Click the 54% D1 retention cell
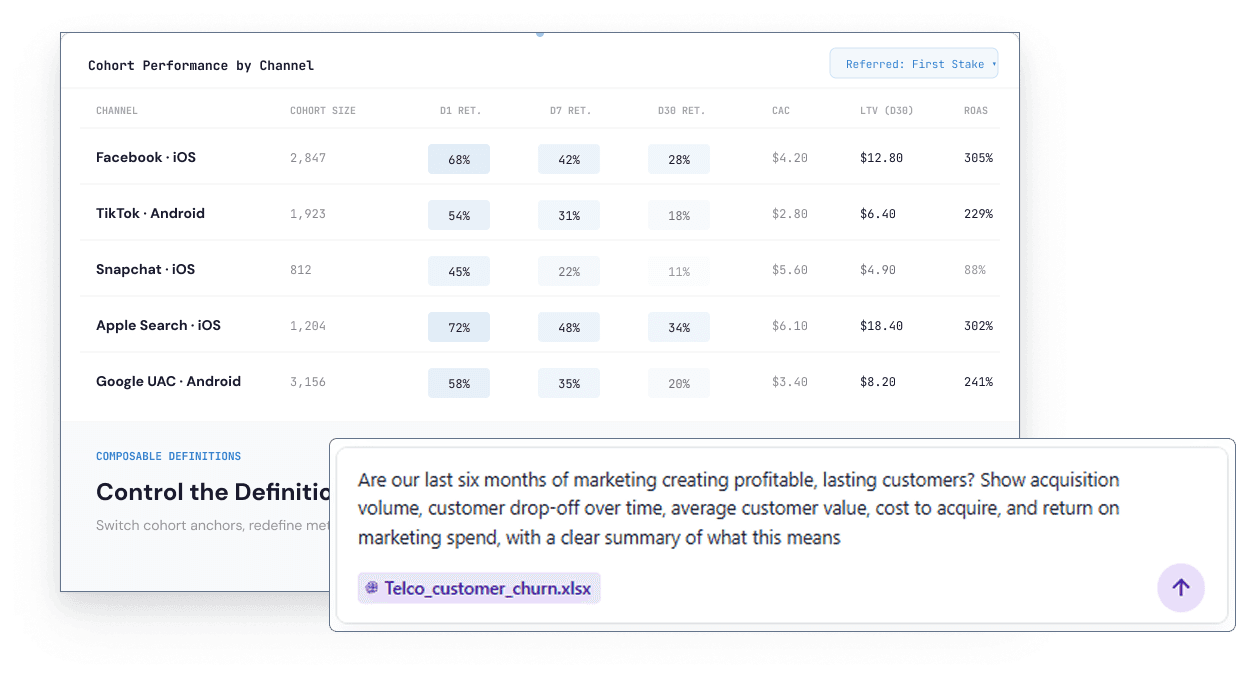Screen dimensions: 1236x680 (x=459, y=215)
